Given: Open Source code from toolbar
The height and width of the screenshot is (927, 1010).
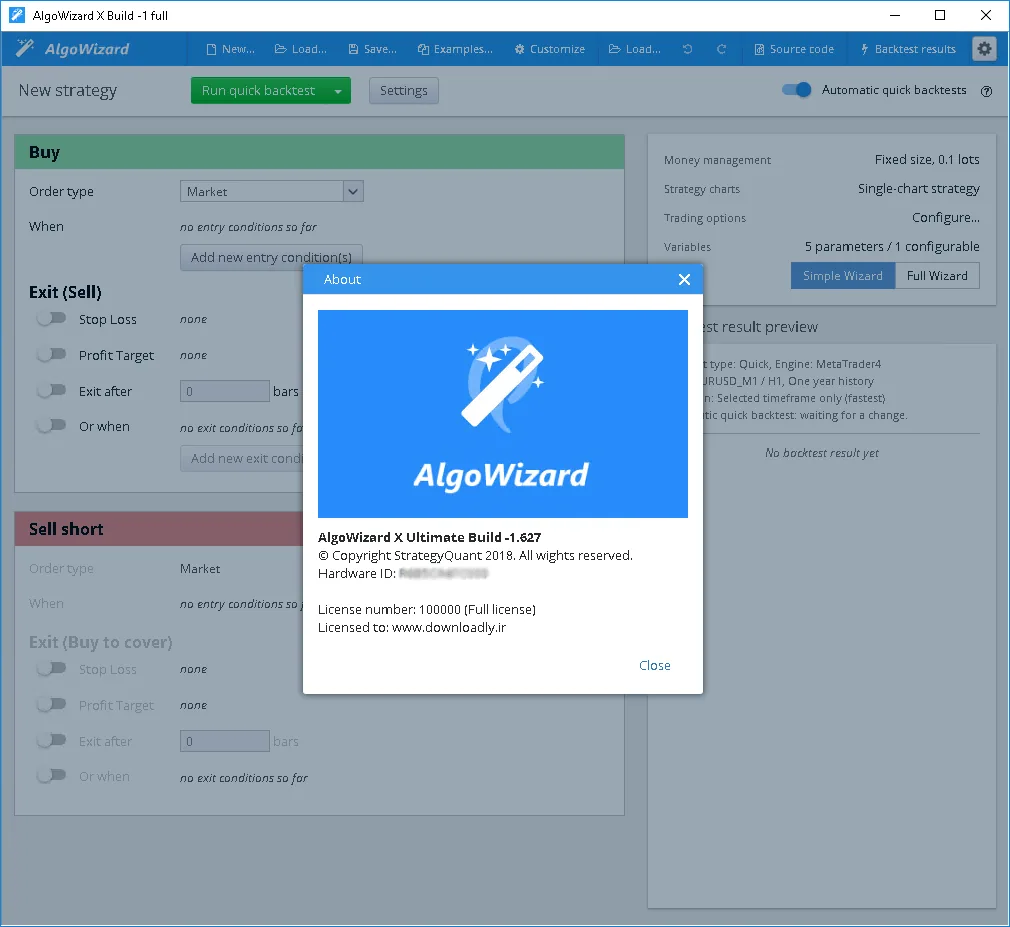Looking at the screenshot, I should (x=794, y=49).
